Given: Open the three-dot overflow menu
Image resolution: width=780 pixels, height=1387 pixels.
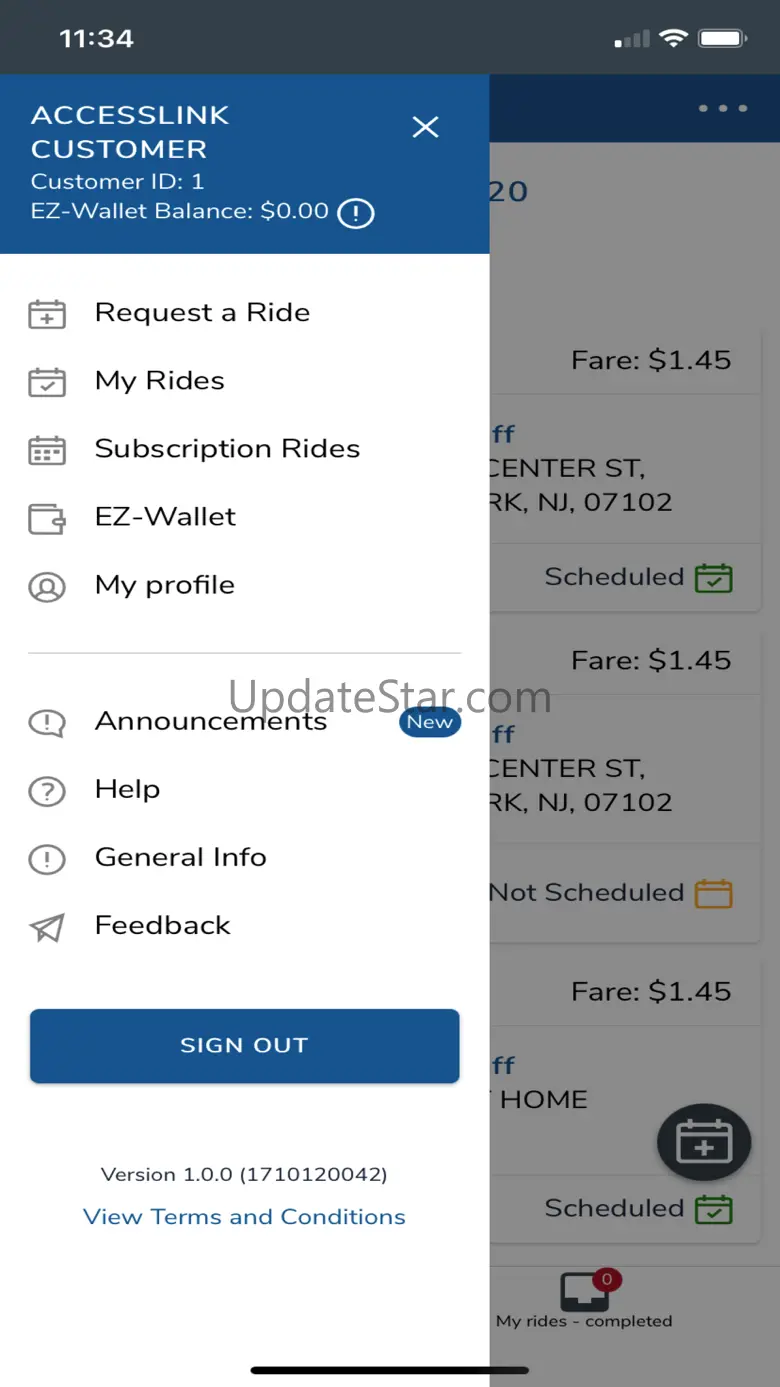Looking at the screenshot, I should click(723, 108).
